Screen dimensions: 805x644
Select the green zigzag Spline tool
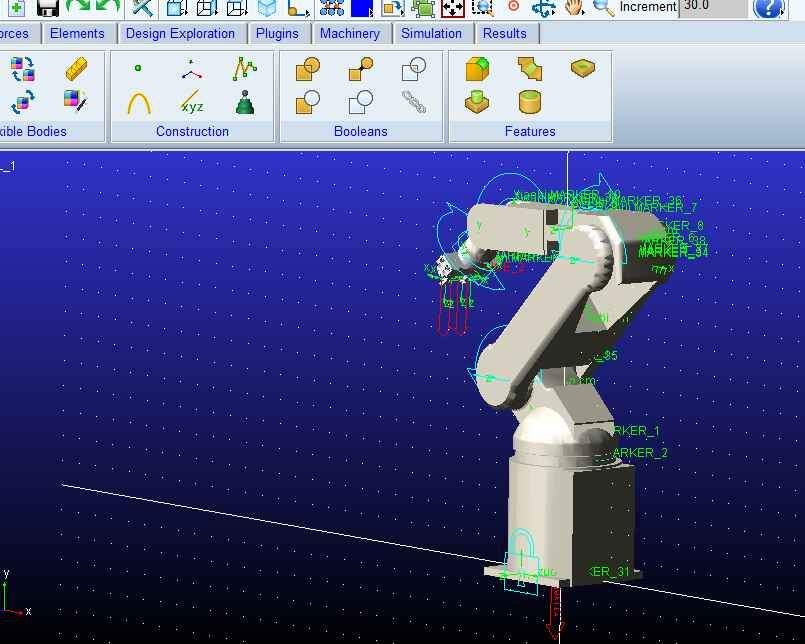tap(244, 69)
